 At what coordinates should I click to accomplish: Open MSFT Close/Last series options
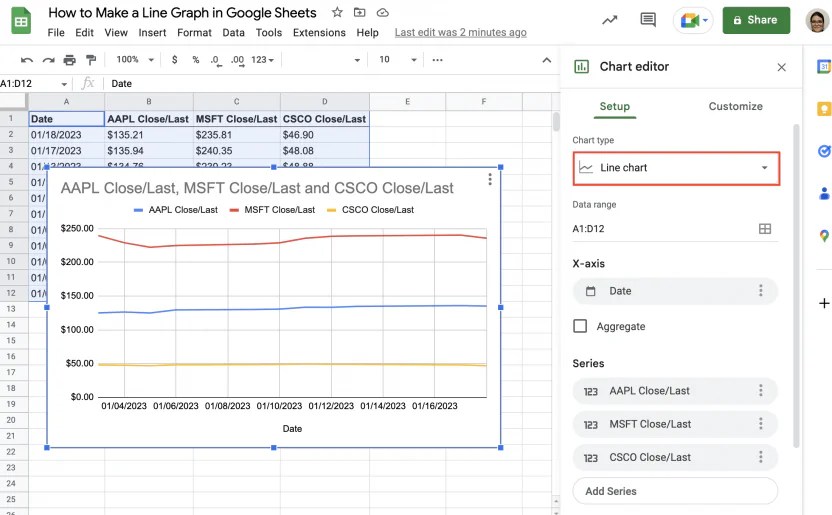760,424
